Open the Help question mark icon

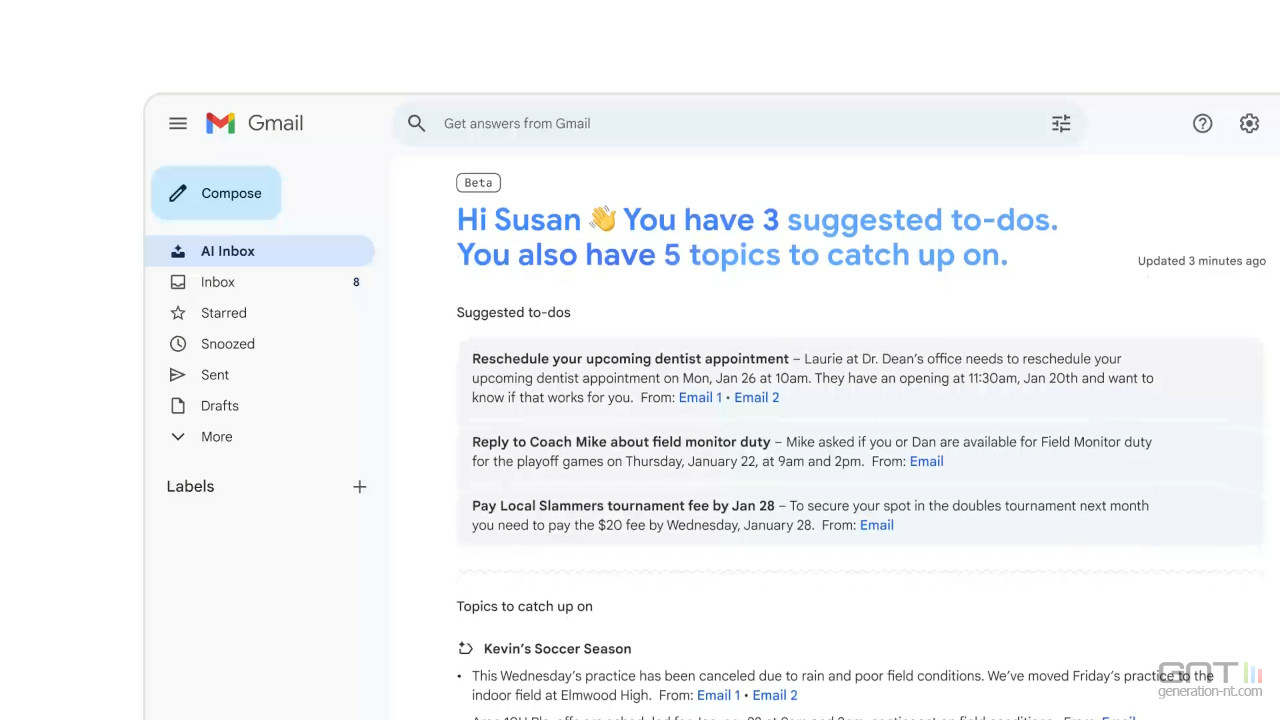tap(1202, 123)
